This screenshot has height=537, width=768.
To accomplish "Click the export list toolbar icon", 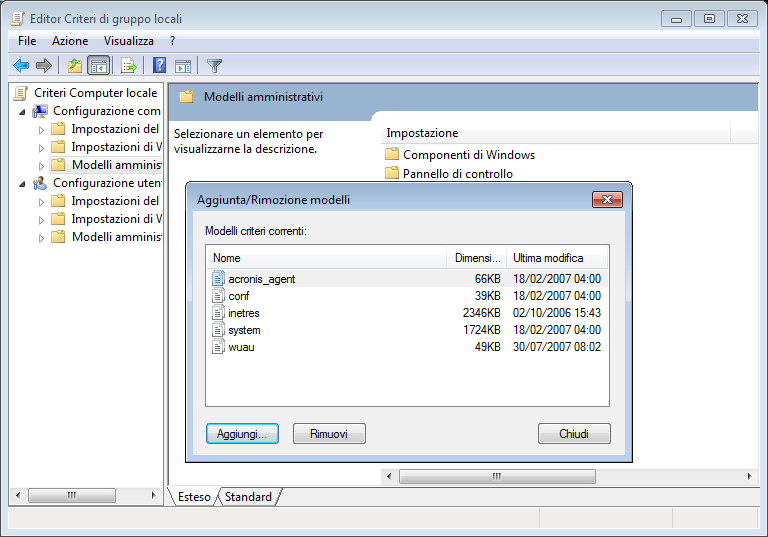I will [x=128, y=66].
